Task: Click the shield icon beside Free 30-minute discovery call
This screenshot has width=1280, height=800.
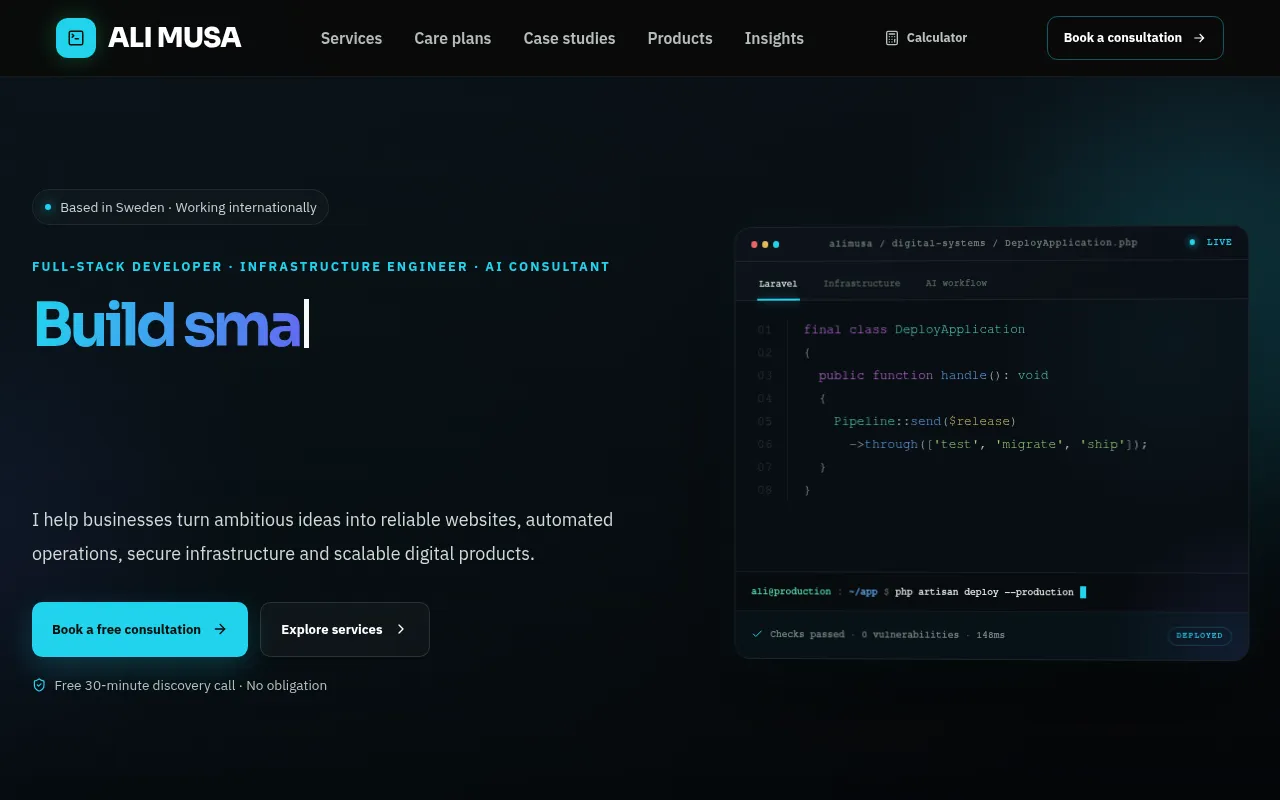Action: pyautogui.click(x=40, y=685)
